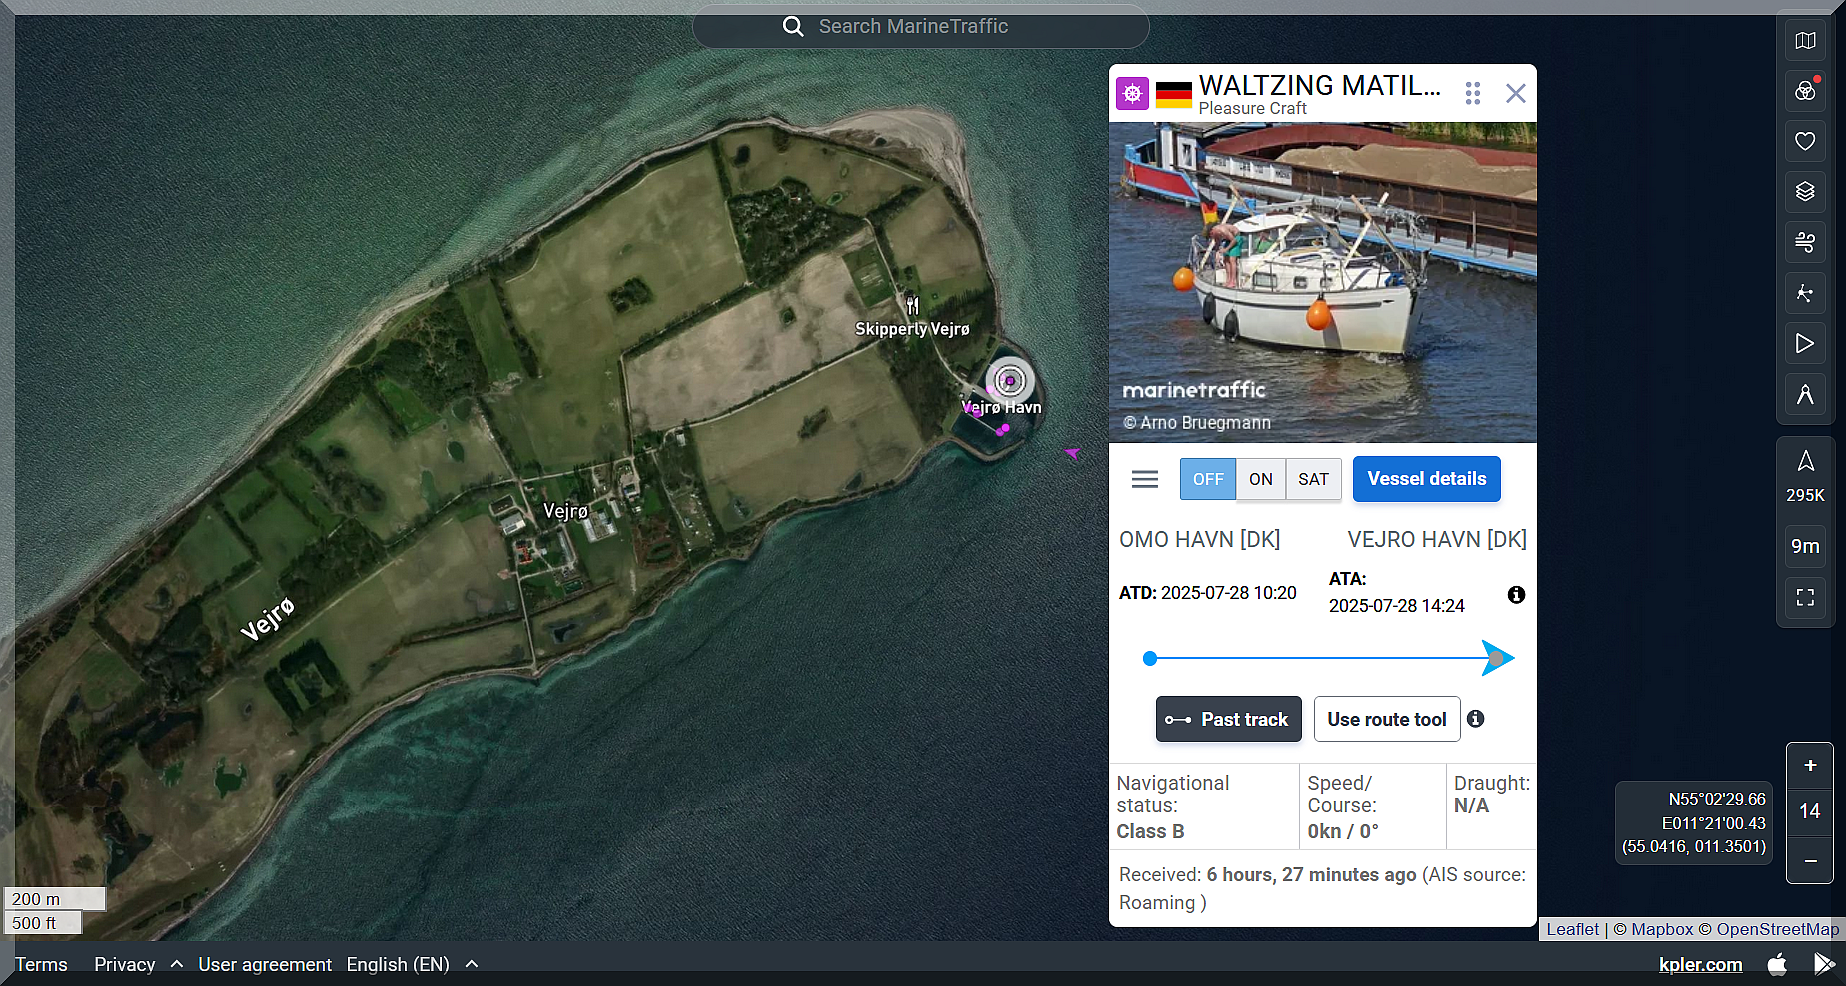Click the heart favorites icon
This screenshot has width=1846, height=986.
tap(1805, 141)
